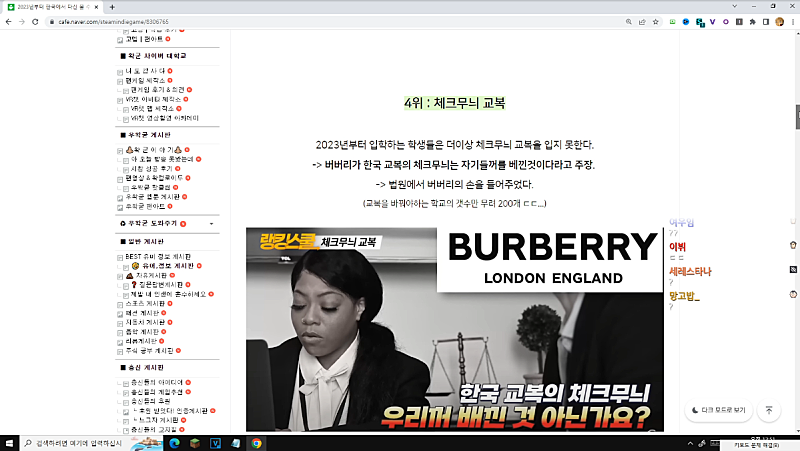This screenshot has width=800, height=451.
Task: Open the Windows Start menu
Action: [x=9, y=442]
